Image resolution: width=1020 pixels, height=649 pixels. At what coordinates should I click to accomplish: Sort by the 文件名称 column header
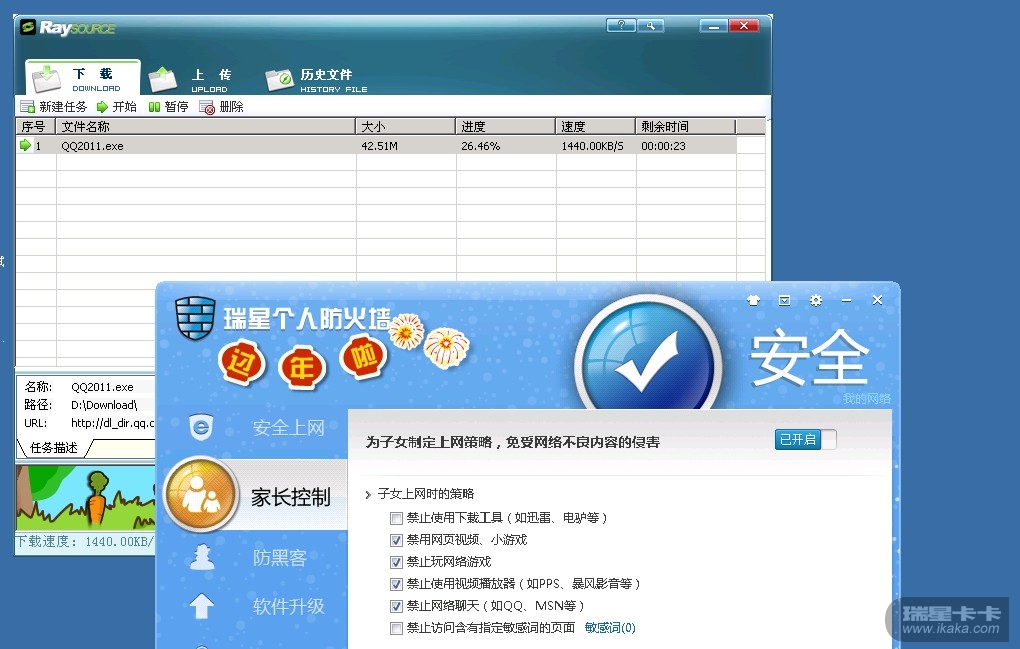[x=206, y=126]
